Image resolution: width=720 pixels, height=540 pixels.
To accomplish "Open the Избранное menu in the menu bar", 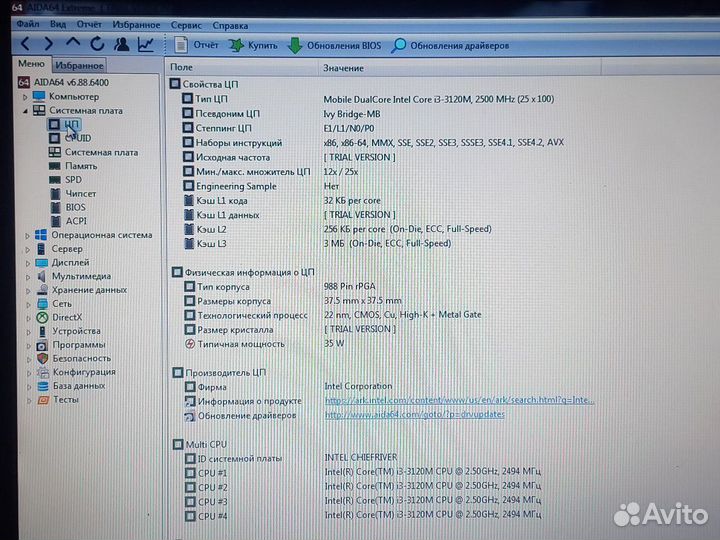I will pos(136,25).
